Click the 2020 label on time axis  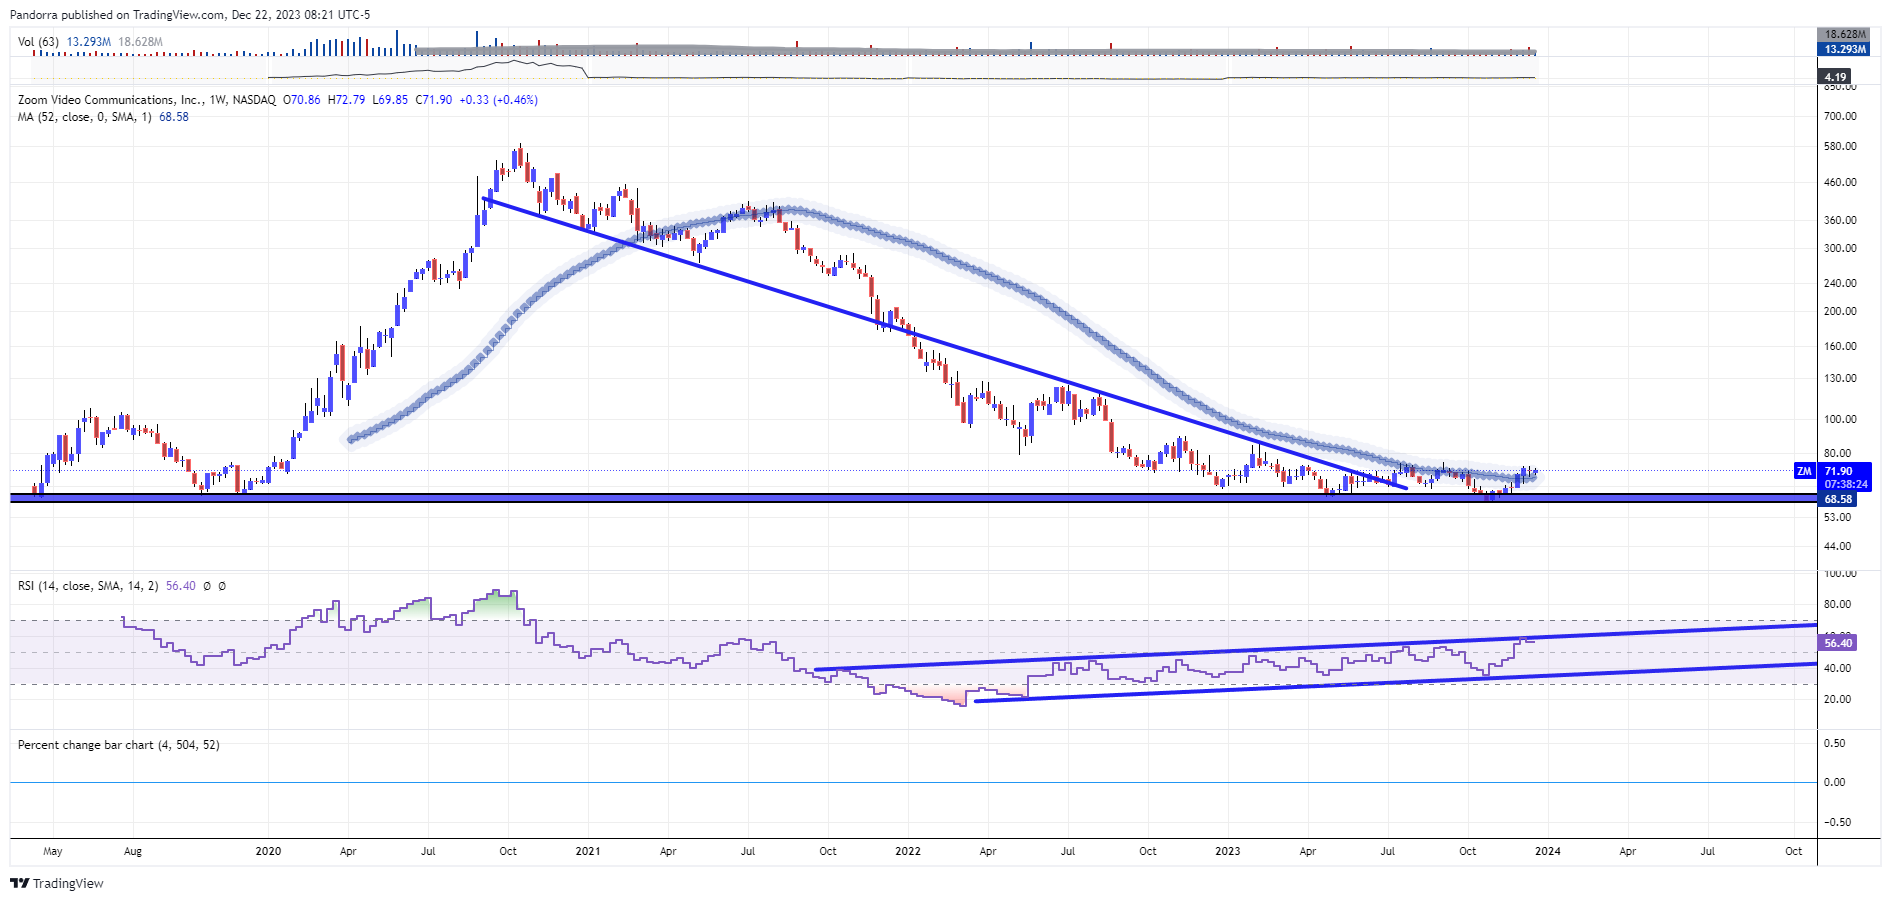tap(268, 852)
